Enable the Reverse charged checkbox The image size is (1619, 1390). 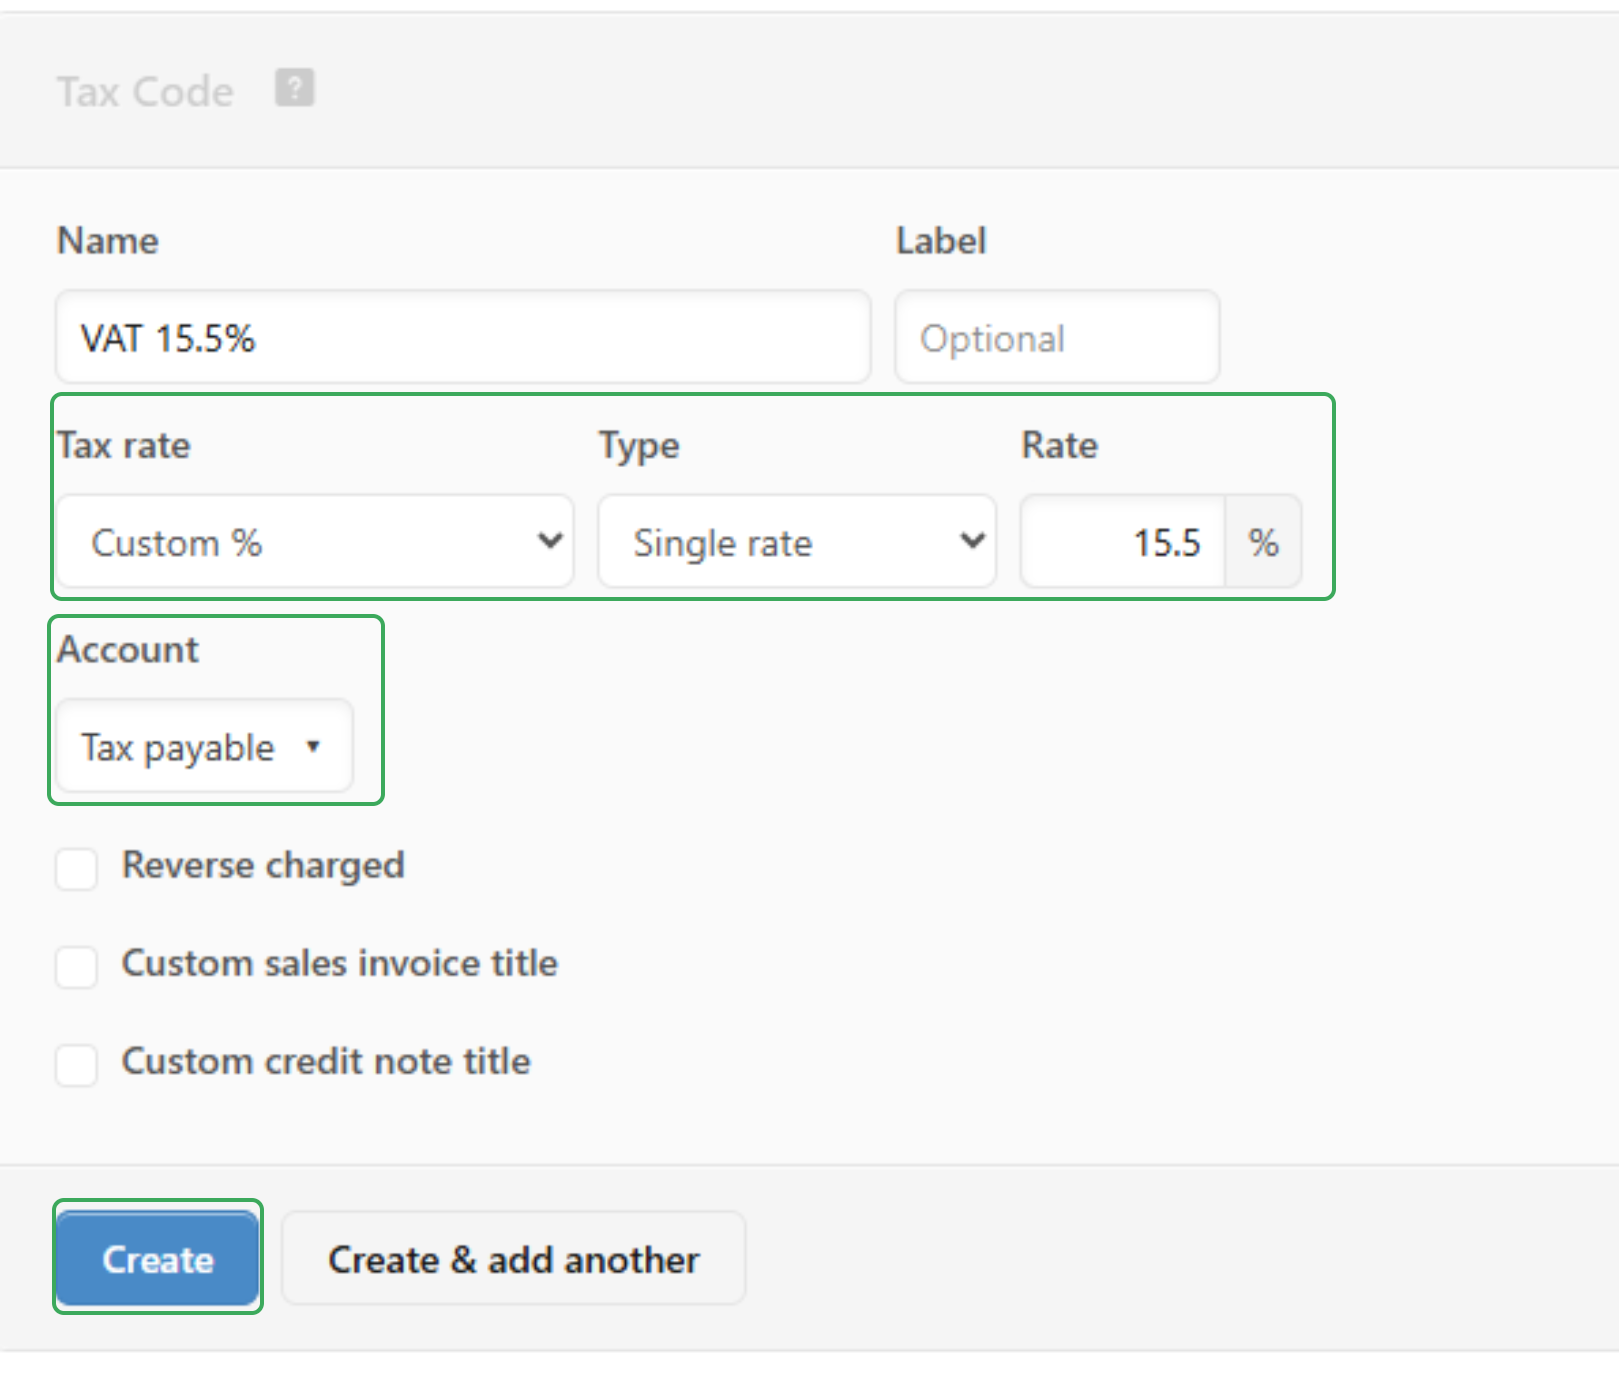(x=77, y=868)
